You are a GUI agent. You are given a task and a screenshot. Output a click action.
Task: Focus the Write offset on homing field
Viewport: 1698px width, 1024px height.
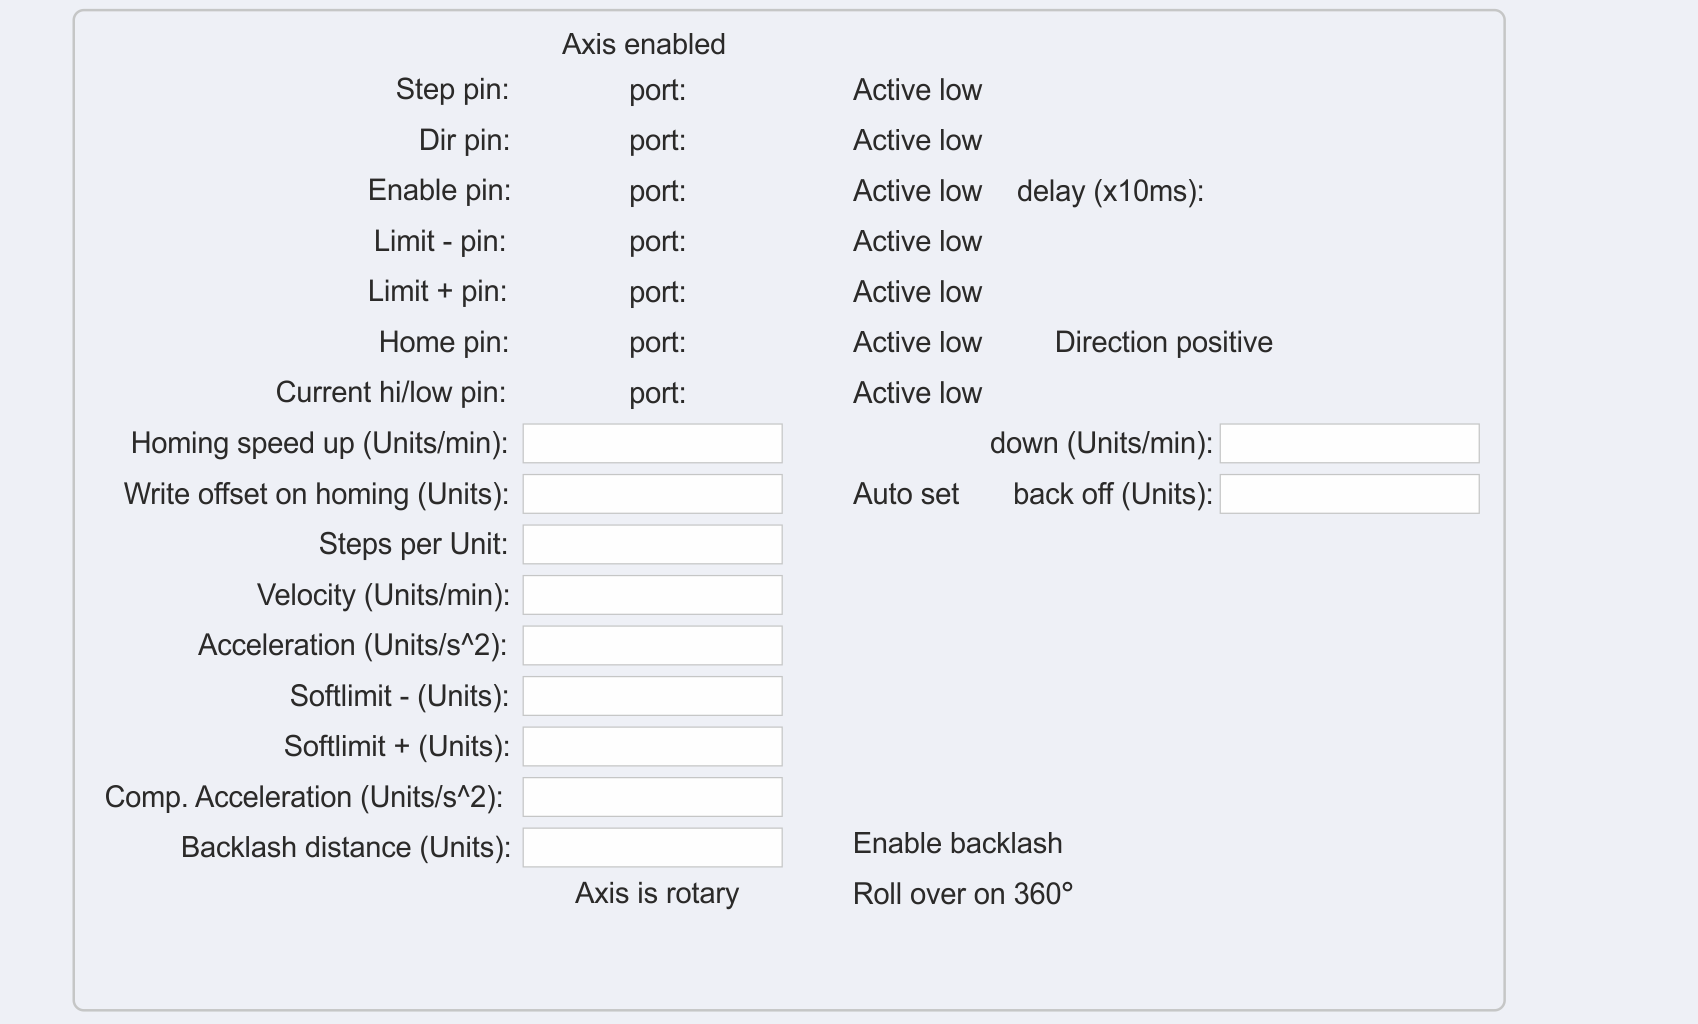(x=652, y=494)
